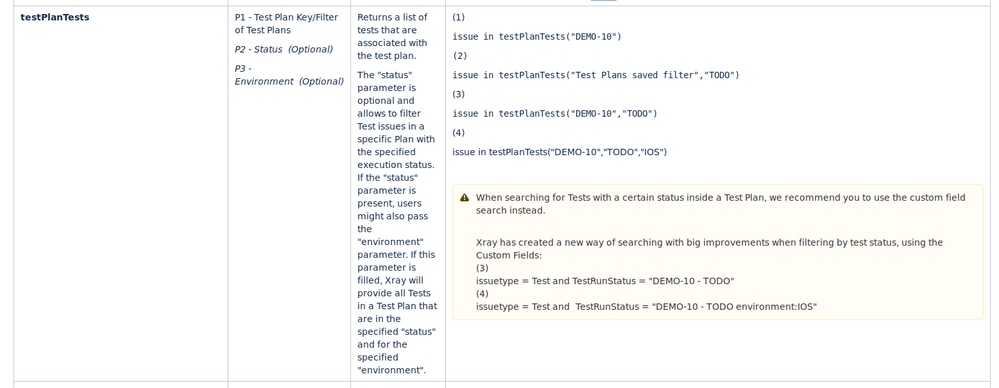Click example label (1) above first query
Image resolution: width=999 pixels, height=388 pixels.
pos(459,17)
